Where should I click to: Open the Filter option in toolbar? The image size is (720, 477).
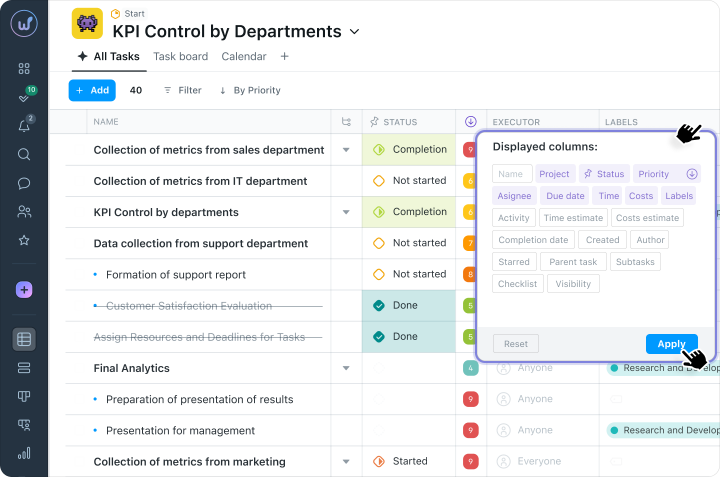(182, 90)
